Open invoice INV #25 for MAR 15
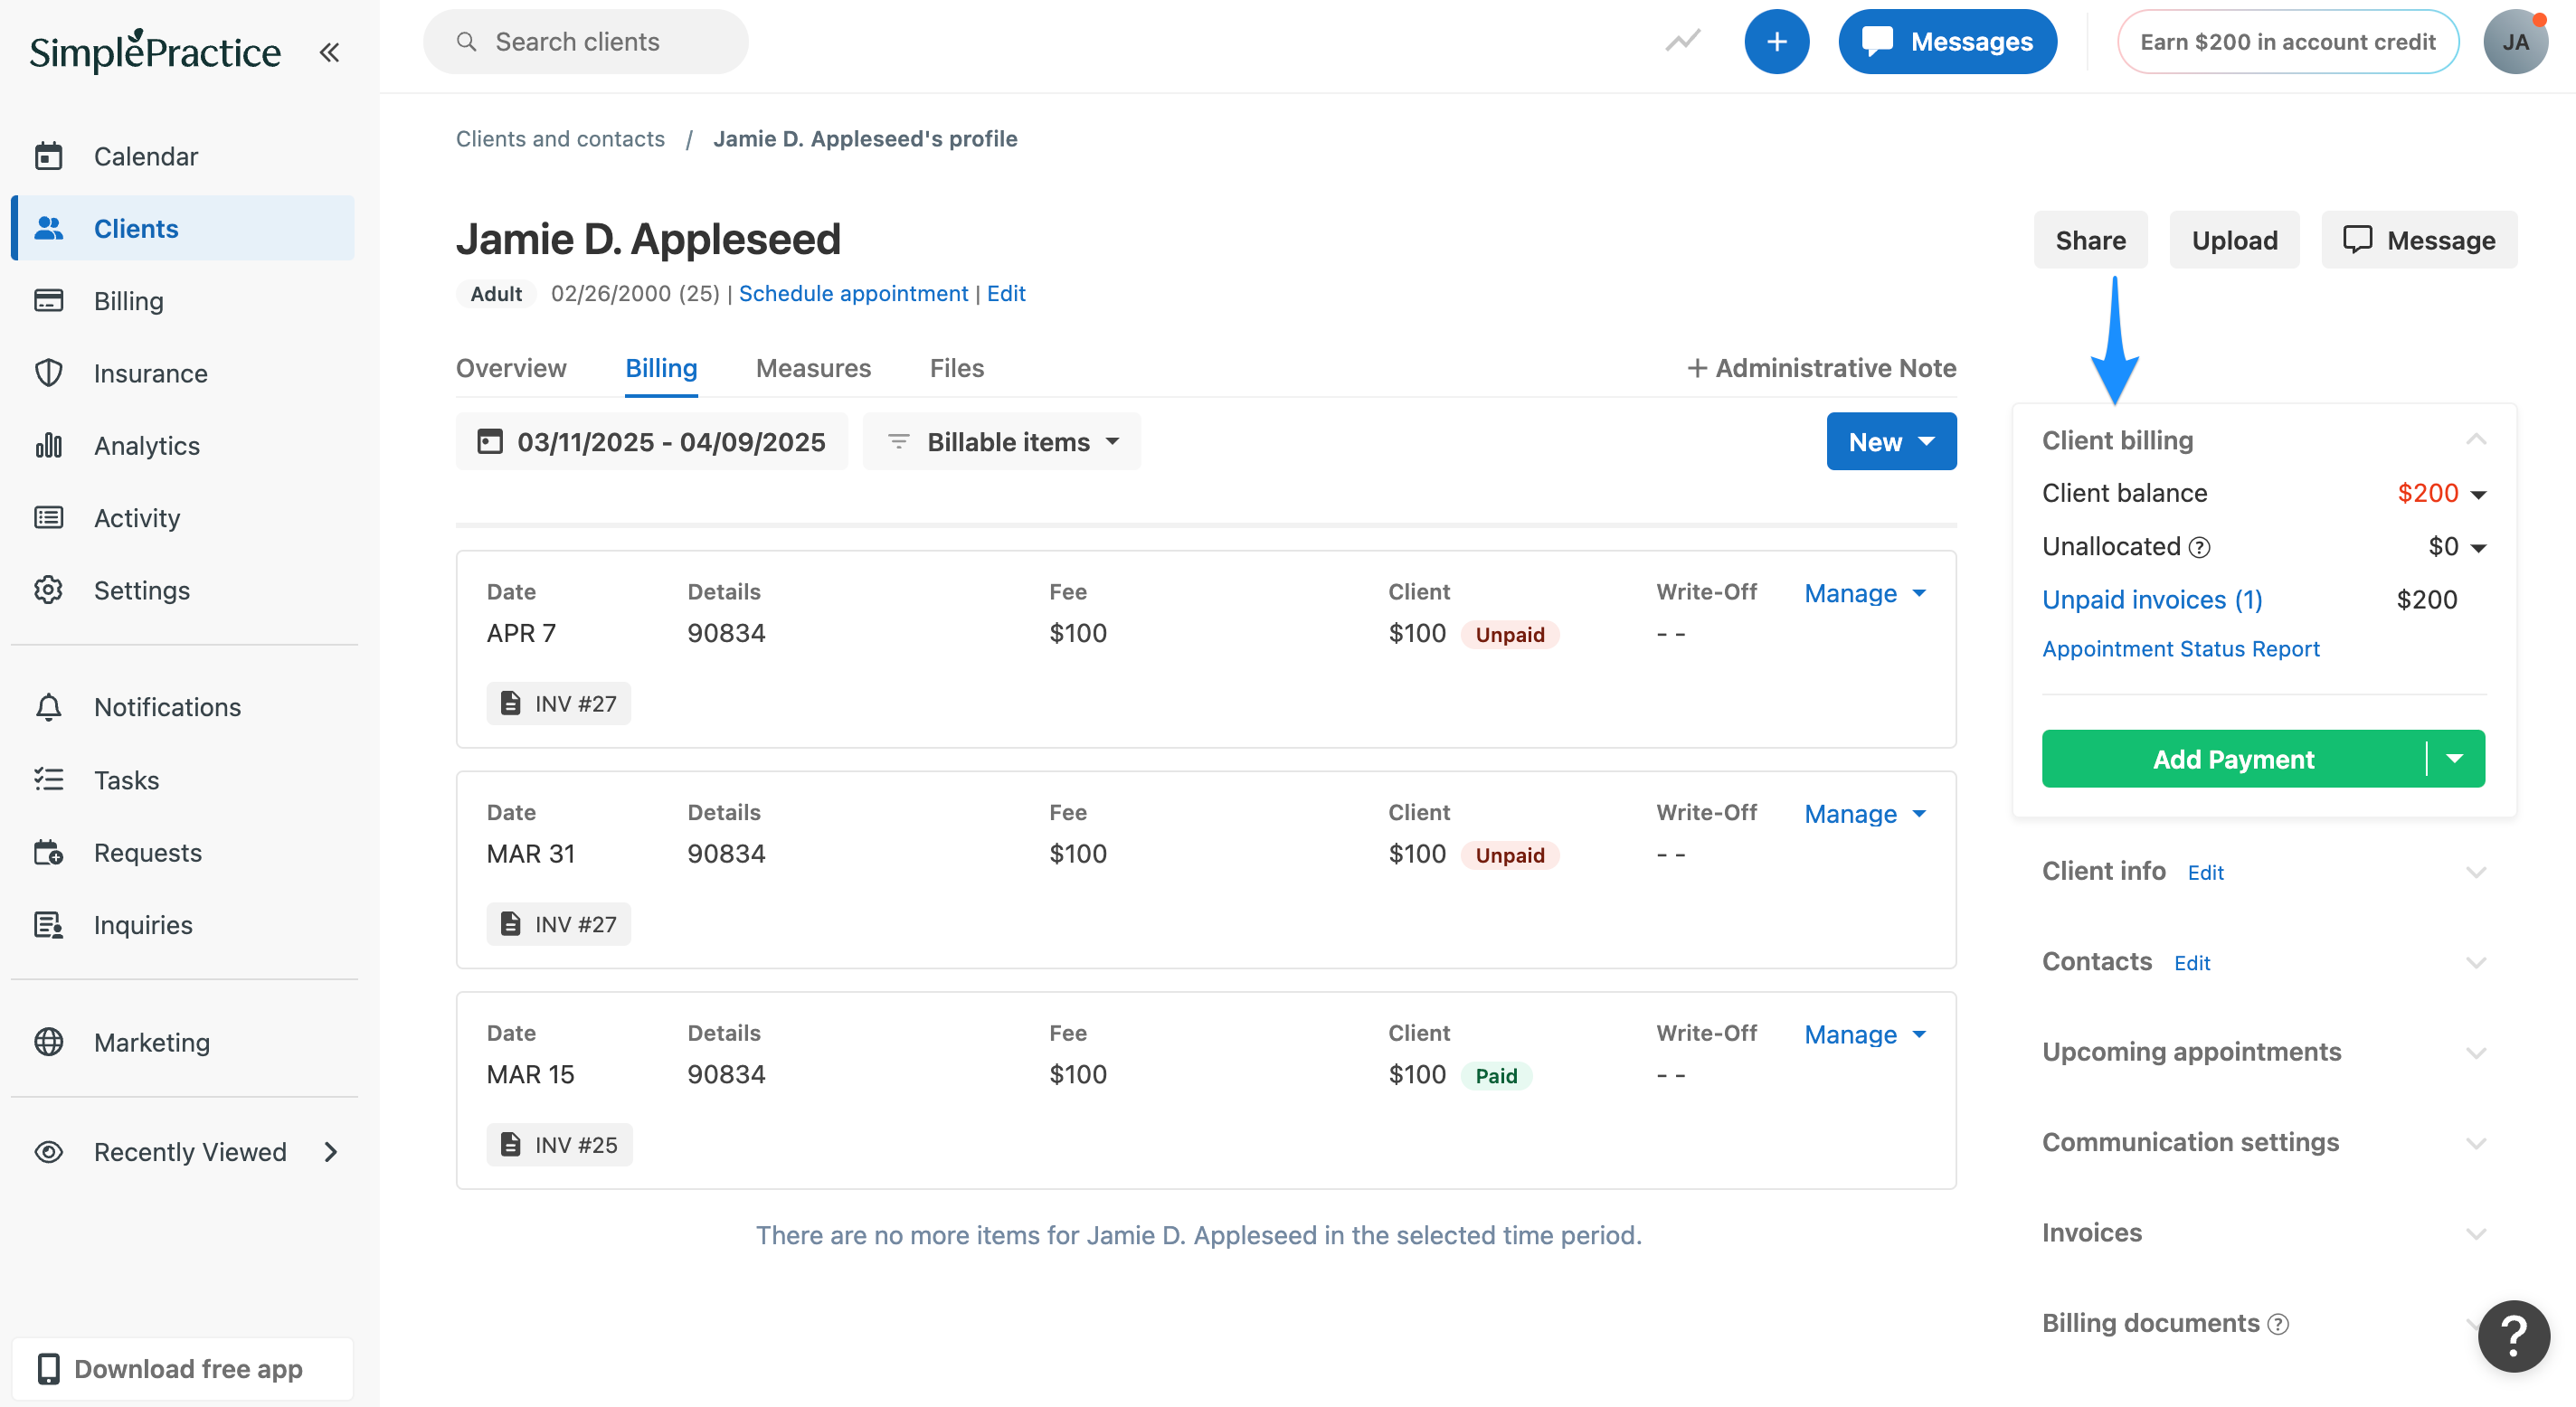2576x1407 pixels. click(560, 1145)
